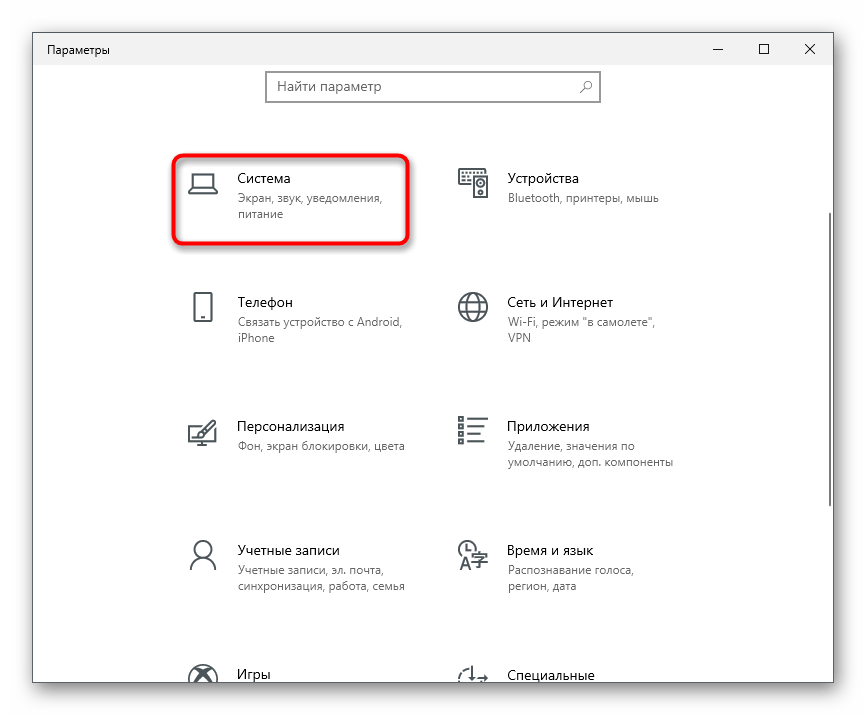Click the Personalization paintbrush icon

[x=203, y=432]
